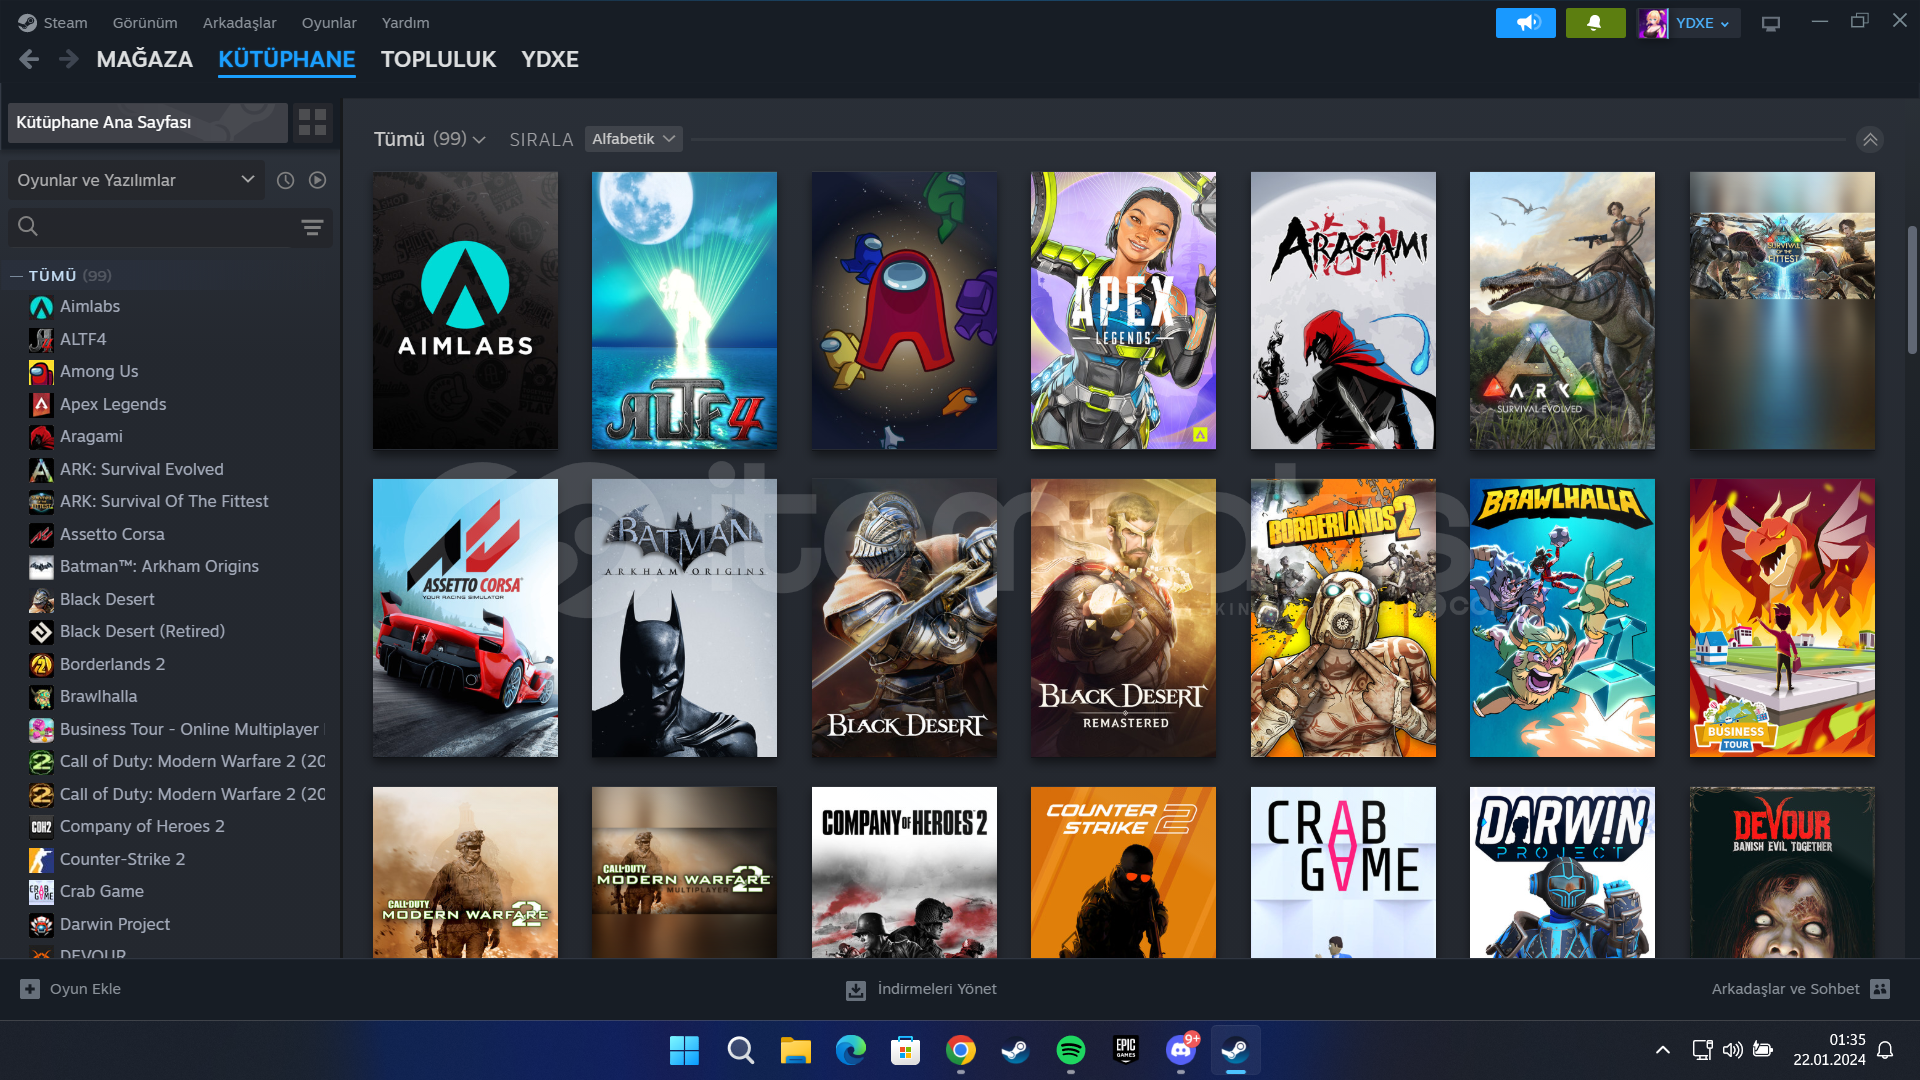Open the Brawlhalla cover thumbnail
This screenshot has width=1920, height=1080.
[1562, 618]
